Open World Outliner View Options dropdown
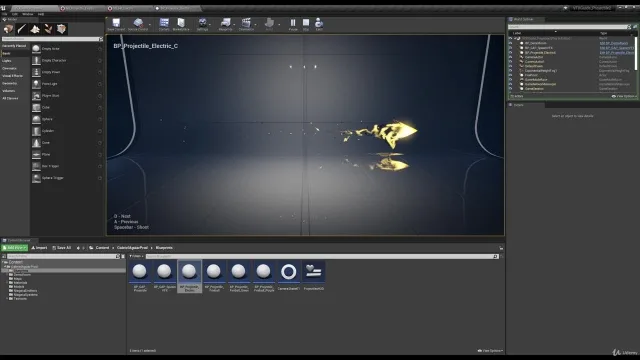 point(623,96)
